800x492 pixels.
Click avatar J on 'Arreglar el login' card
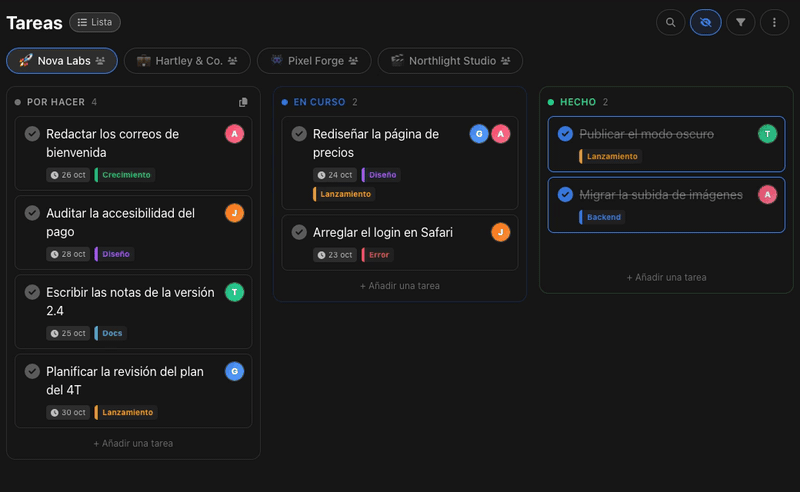point(501,232)
